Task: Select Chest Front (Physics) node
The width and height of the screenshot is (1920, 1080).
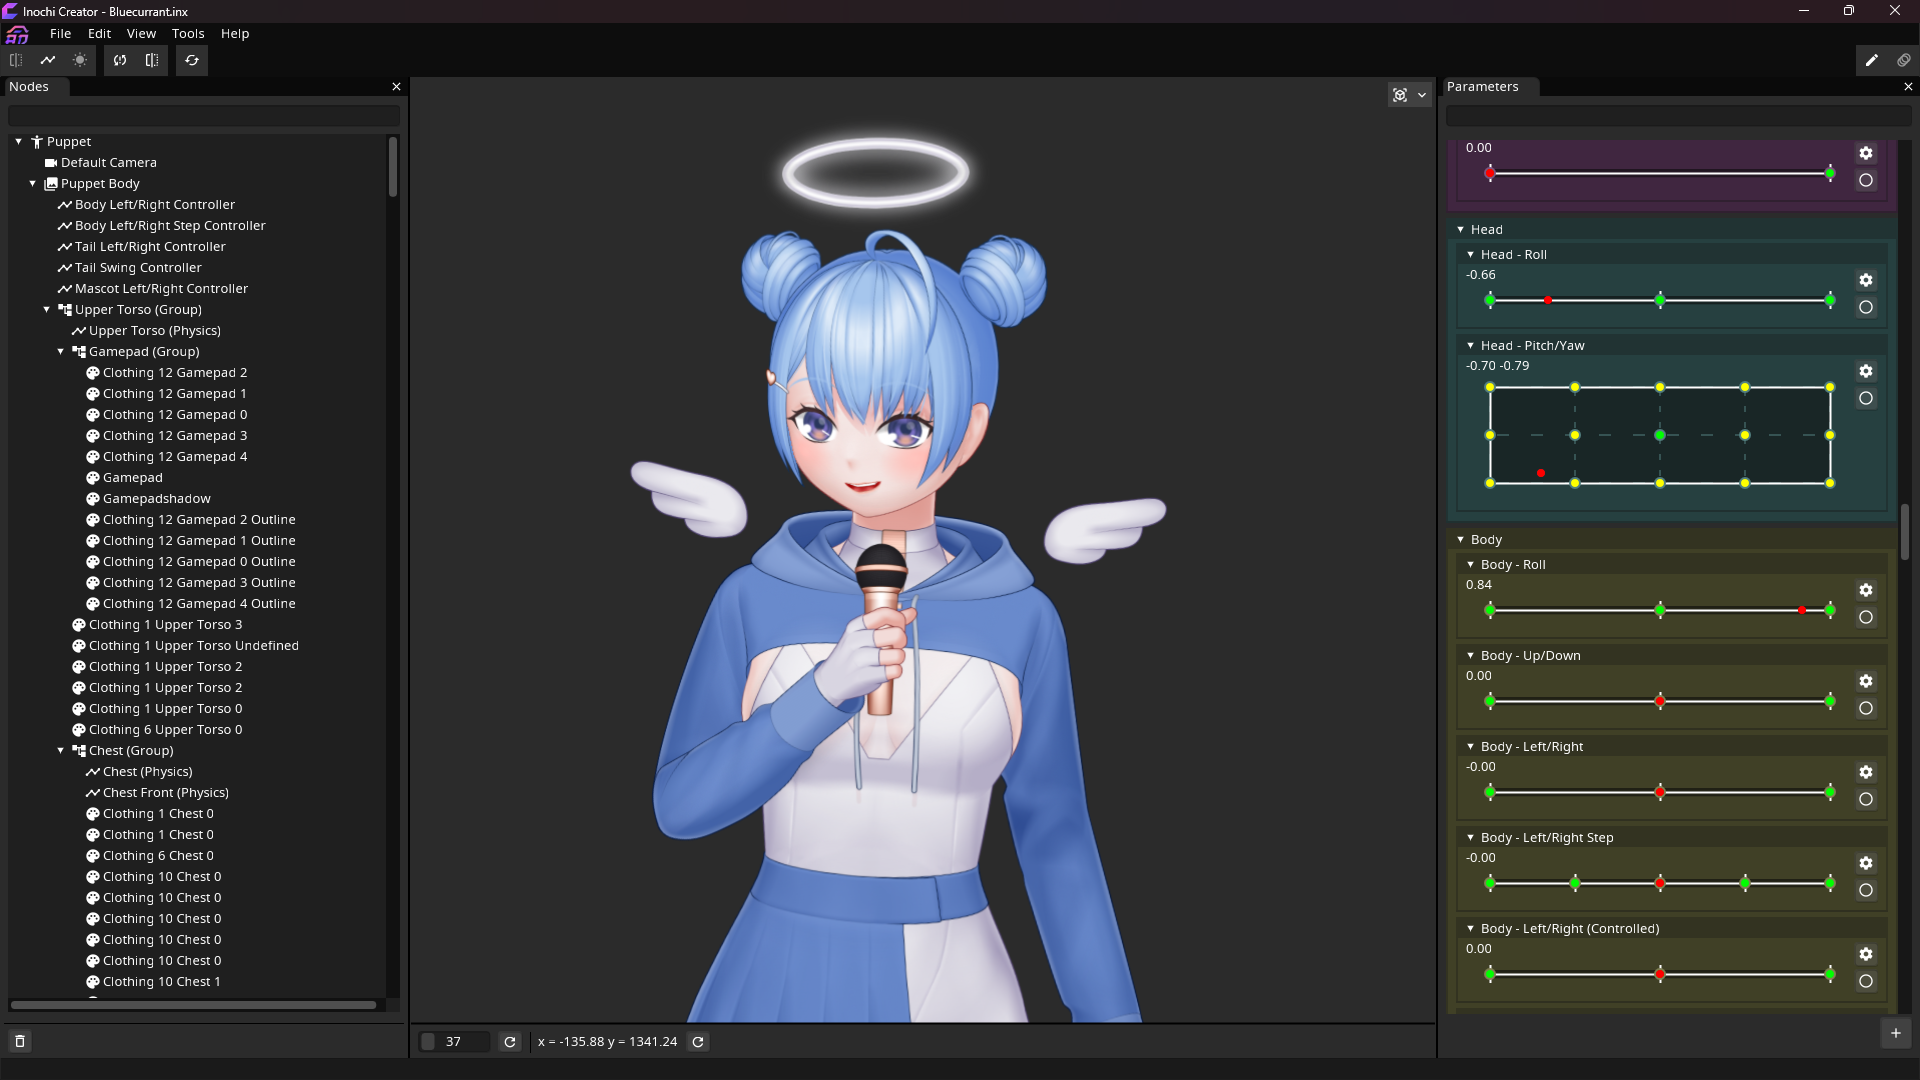Action: pos(166,793)
